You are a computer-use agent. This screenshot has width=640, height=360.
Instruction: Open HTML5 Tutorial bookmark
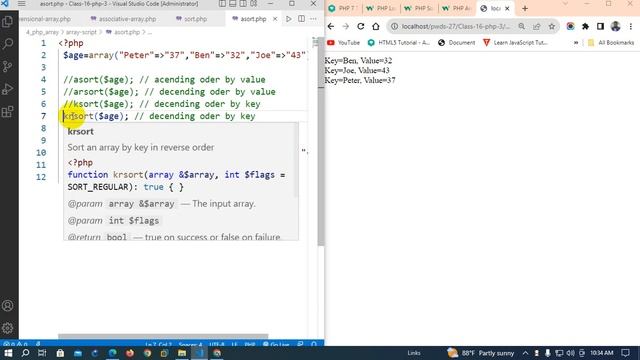pos(398,42)
